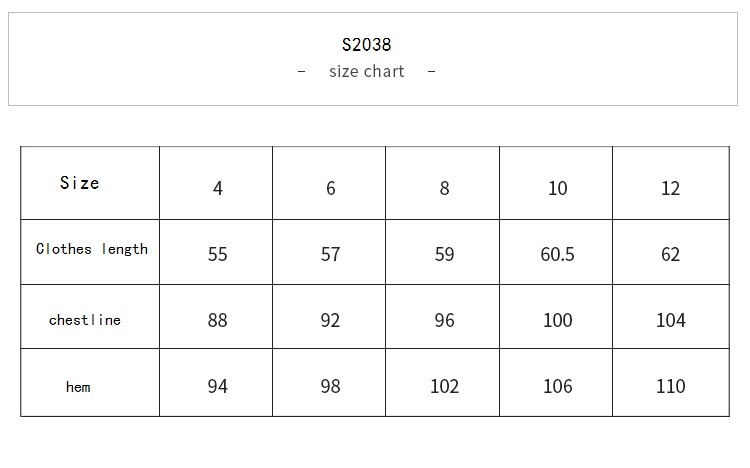Click the chestline value 104
Viewport: 750px width, 468px height.
[x=671, y=320]
